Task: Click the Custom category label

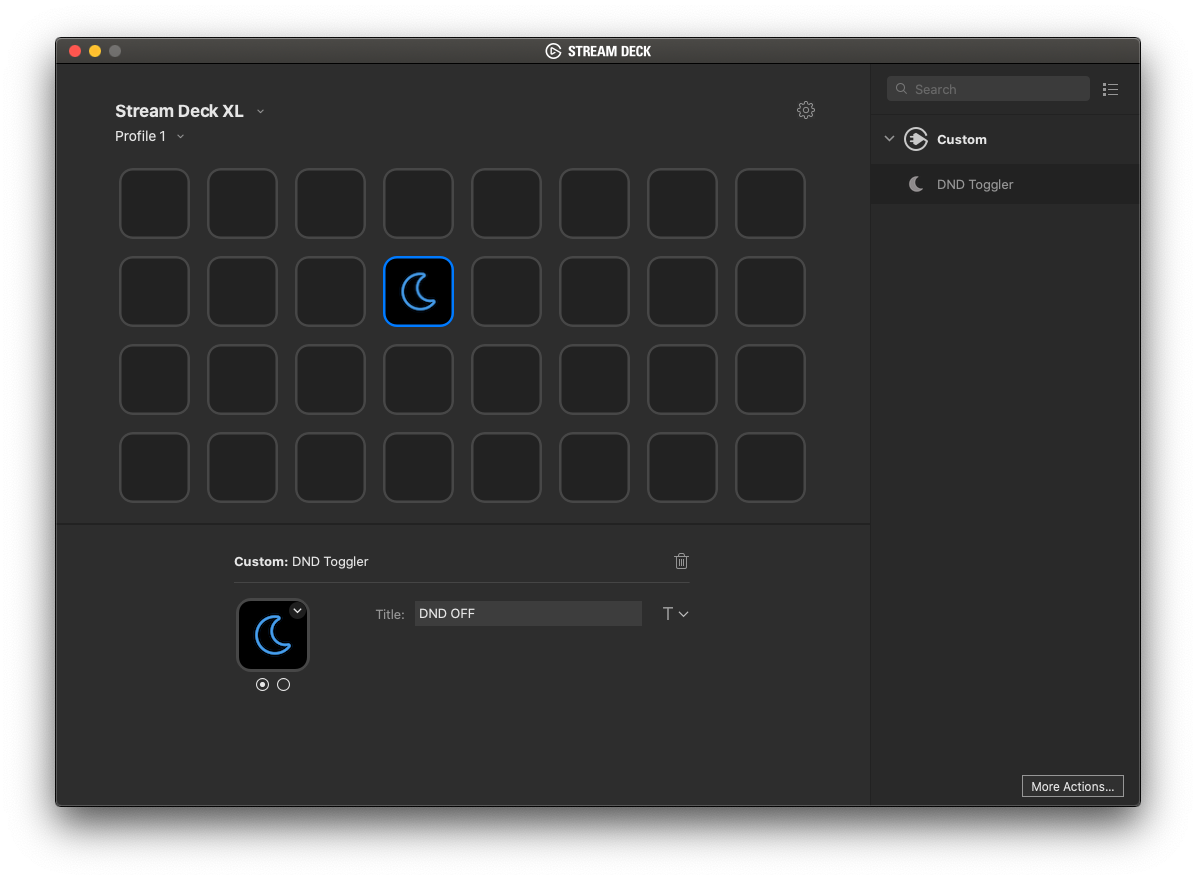Action: pos(961,140)
